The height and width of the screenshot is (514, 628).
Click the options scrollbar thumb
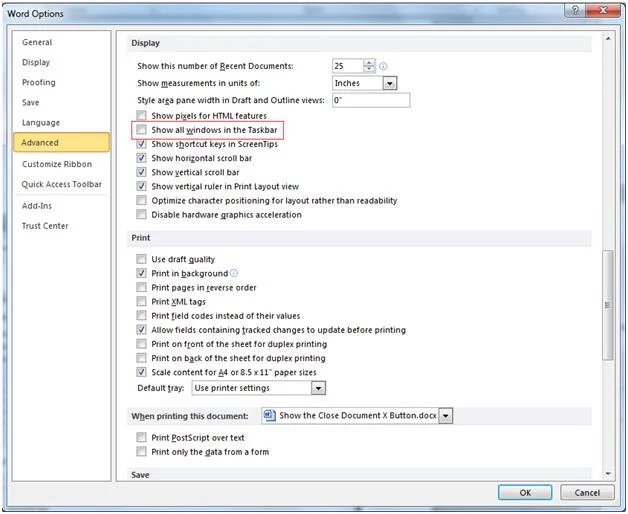pyautogui.click(x=608, y=305)
